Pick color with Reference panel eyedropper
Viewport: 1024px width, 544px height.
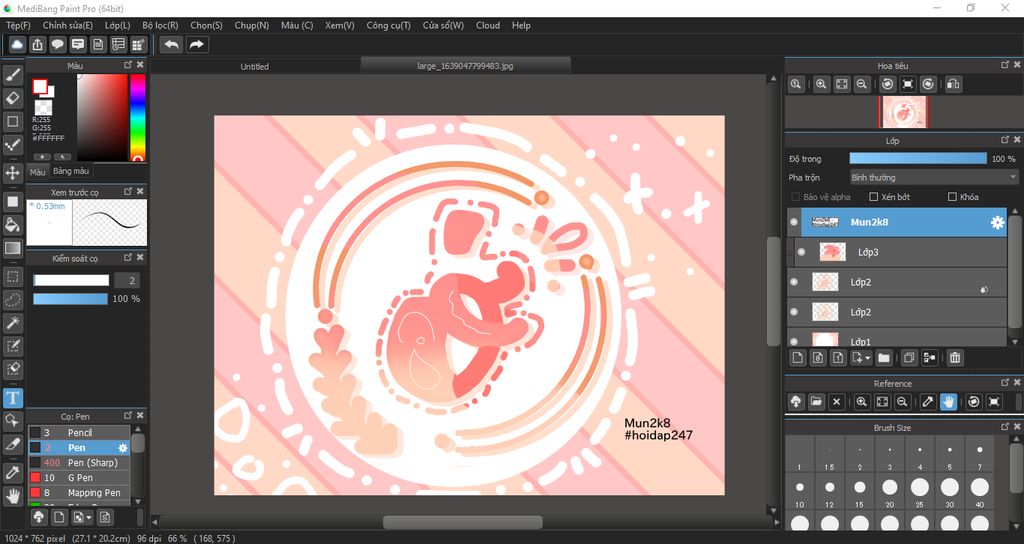pyautogui.click(x=928, y=402)
